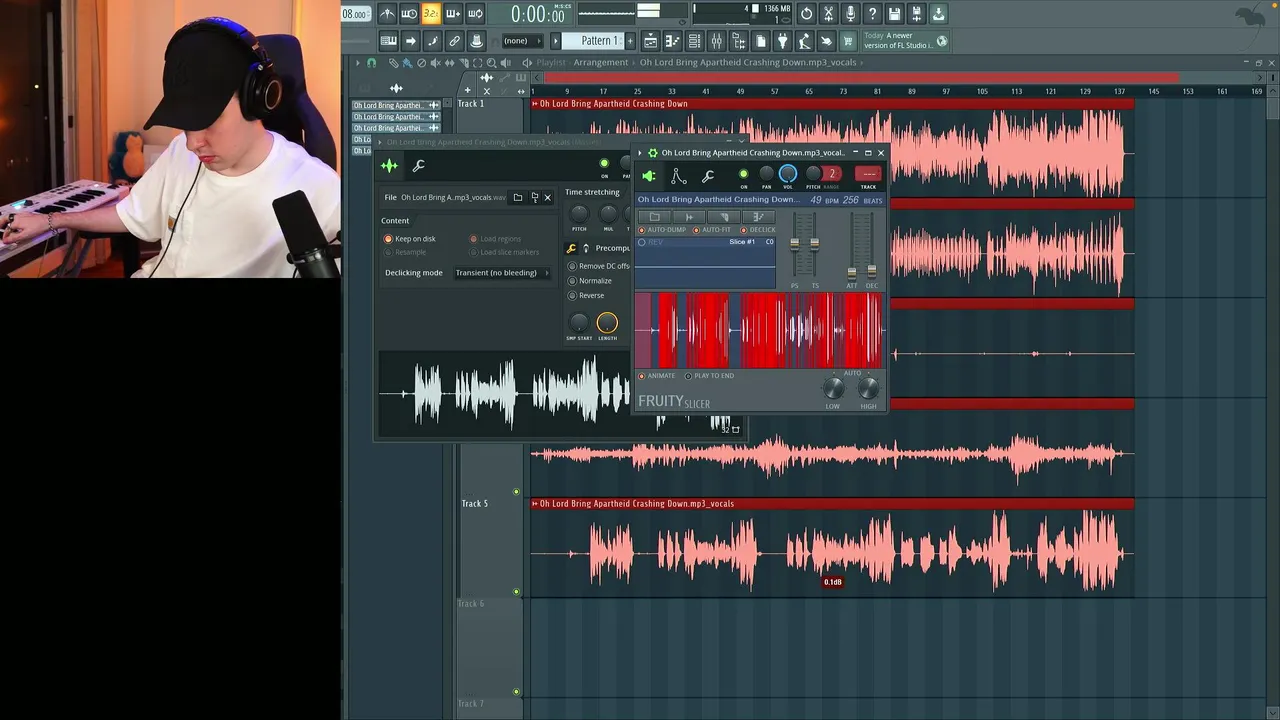The image size is (1280, 720).
Task: Click the link-to-controller chain icon
Action: click(454, 41)
